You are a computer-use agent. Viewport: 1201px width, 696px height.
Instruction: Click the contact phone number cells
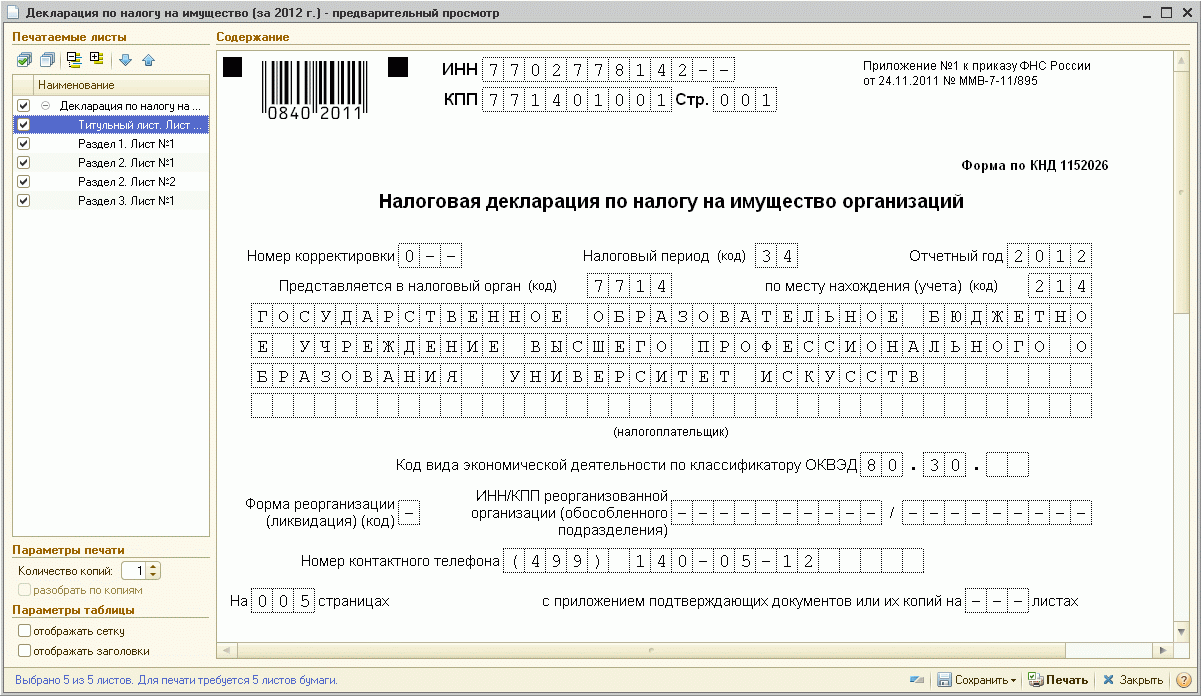pyautogui.click(x=713, y=560)
